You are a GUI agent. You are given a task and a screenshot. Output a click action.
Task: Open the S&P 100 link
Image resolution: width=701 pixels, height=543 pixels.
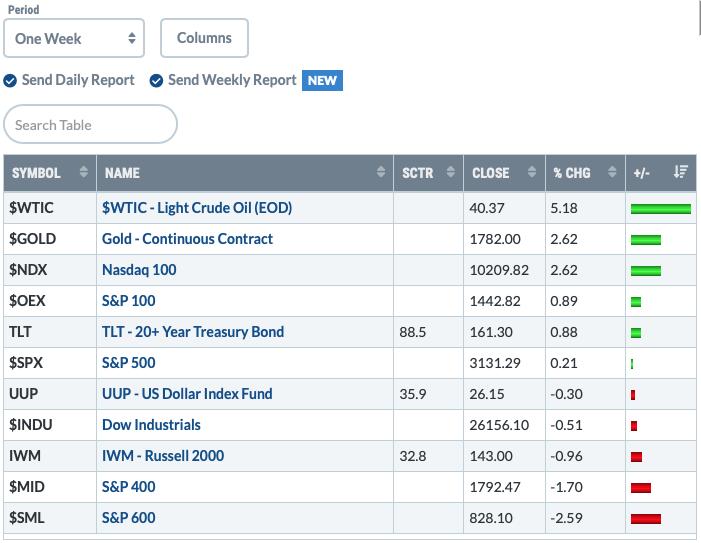(x=129, y=300)
